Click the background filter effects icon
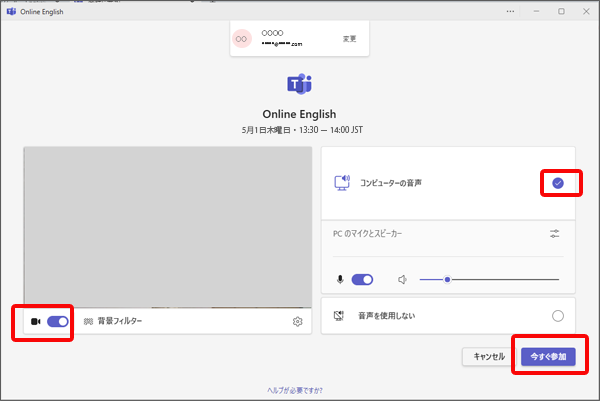Screen dimensions: 600x401 (x=88, y=321)
